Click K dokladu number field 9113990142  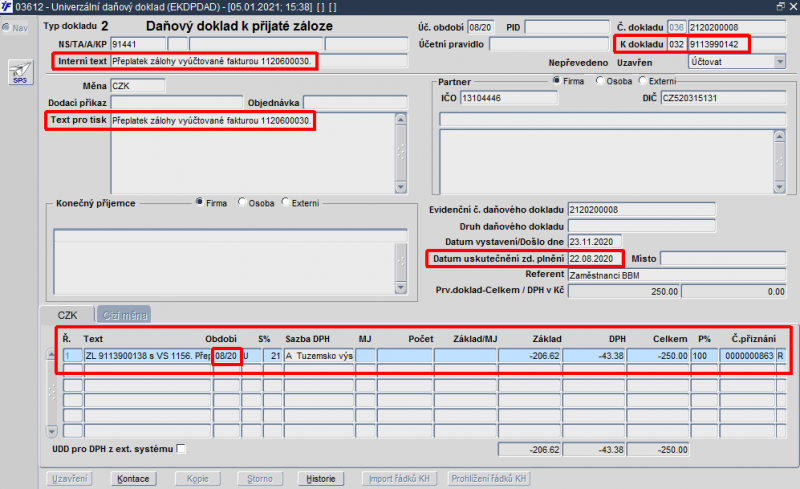pos(737,44)
